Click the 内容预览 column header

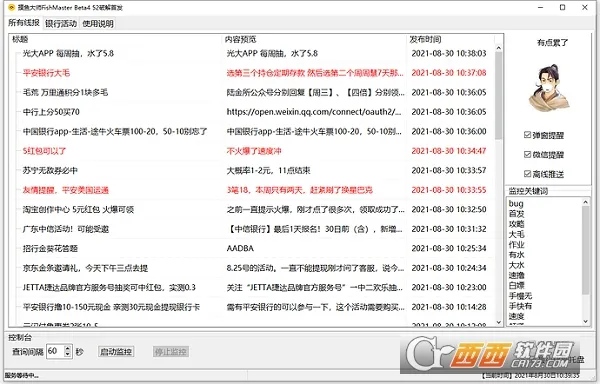[314, 39]
